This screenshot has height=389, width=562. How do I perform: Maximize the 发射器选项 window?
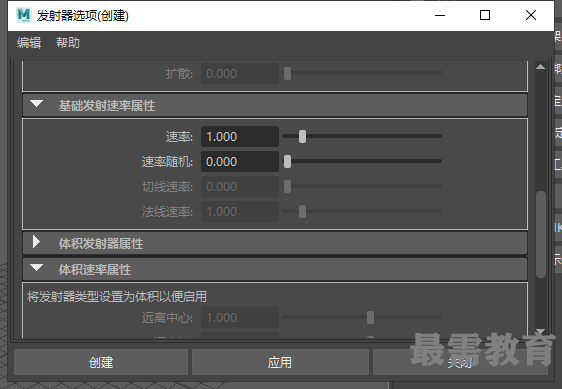pos(485,15)
